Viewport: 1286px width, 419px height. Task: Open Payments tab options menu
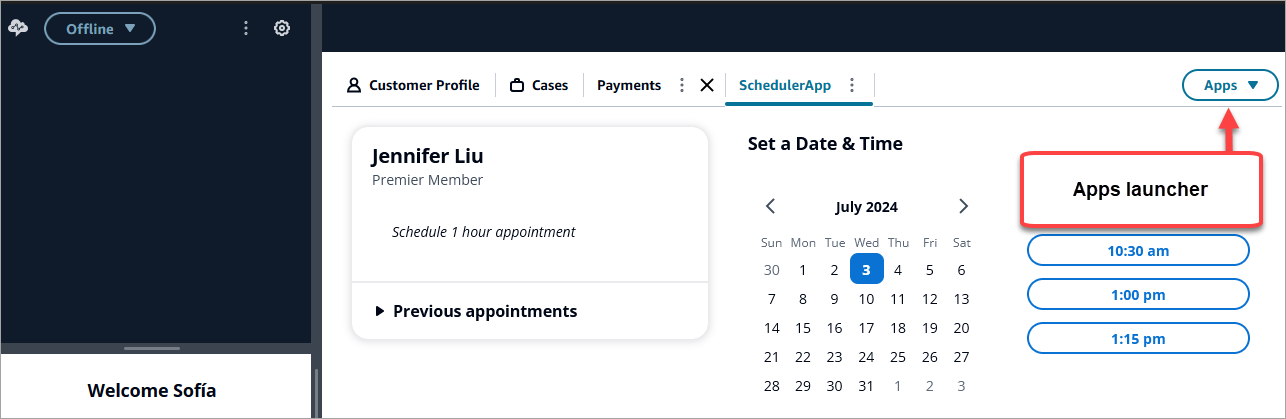point(682,85)
